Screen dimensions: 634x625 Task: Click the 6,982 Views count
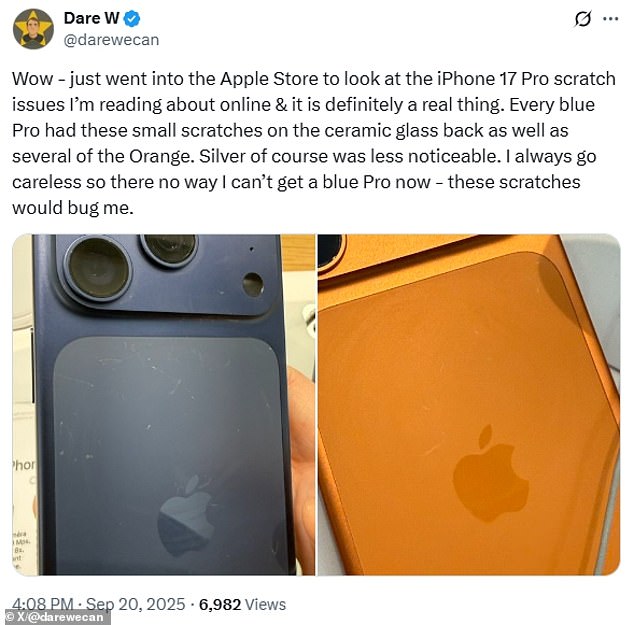click(242, 604)
